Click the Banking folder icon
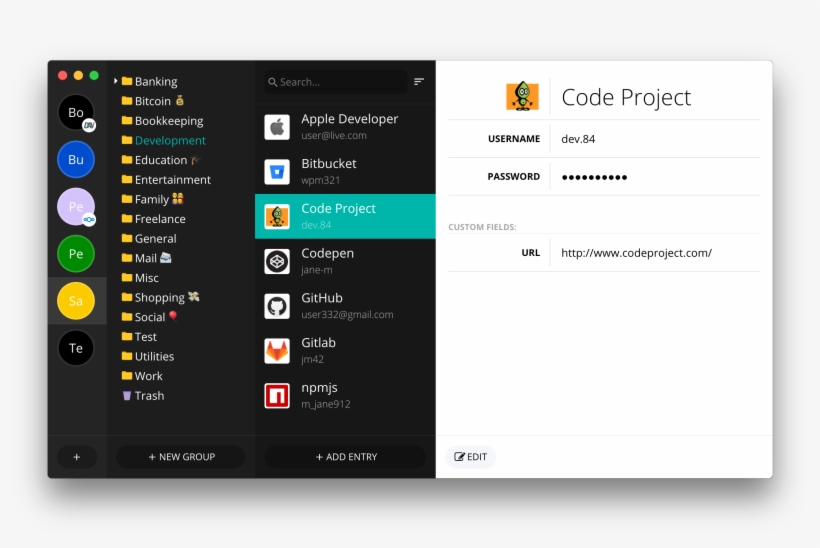Image resolution: width=820 pixels, height=548 pixels. pos(127,81)
